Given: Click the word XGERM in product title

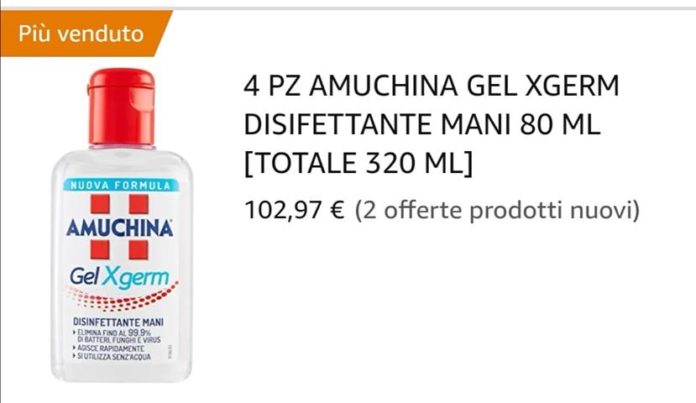Looking at the screenshot, I should click(572, 86).
